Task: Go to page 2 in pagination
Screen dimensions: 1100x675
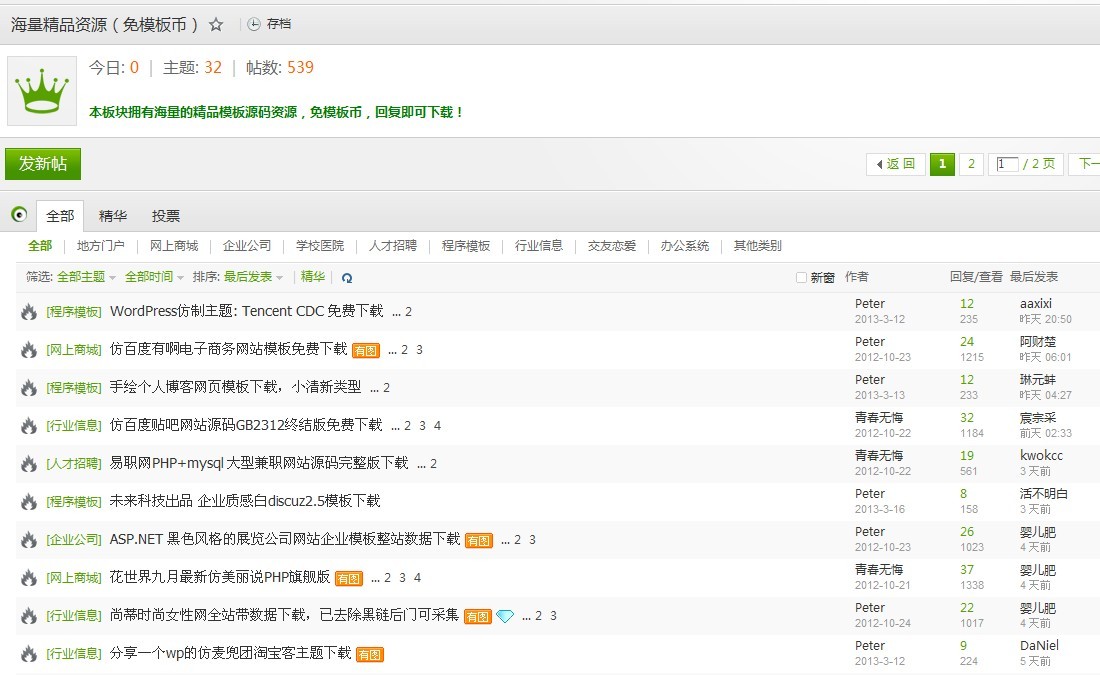Action: (971, 164)
